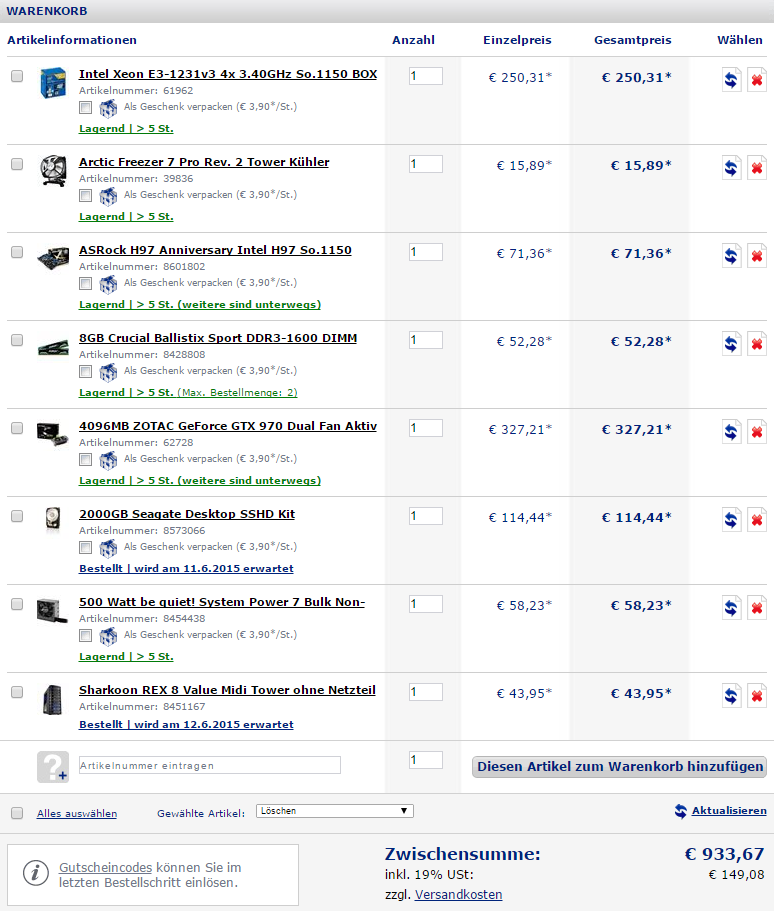The height and width of the screenshot is (911, 774).
Task: Enable gift wrapping for Intel Xeon
Action: click(x=85, y=107)
